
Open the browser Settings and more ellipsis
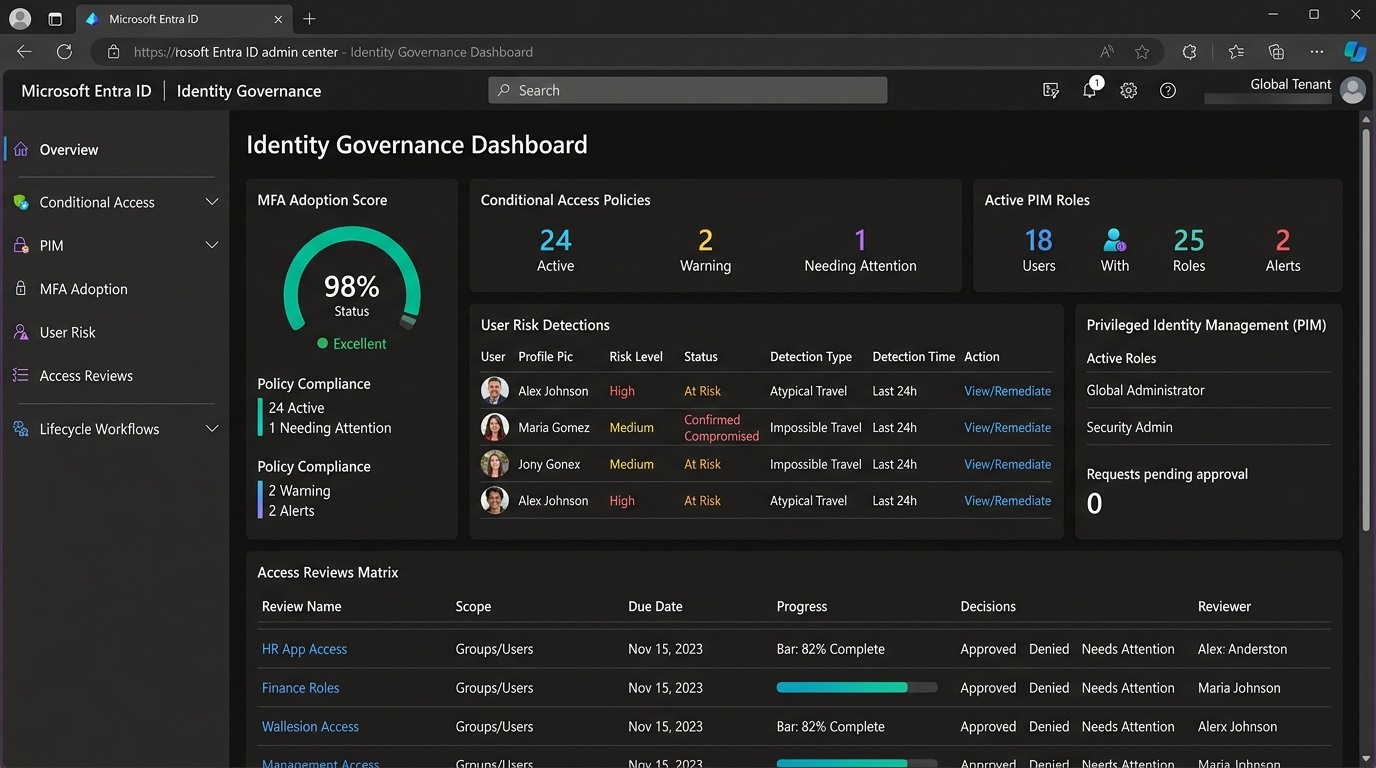coord(1316,52)
